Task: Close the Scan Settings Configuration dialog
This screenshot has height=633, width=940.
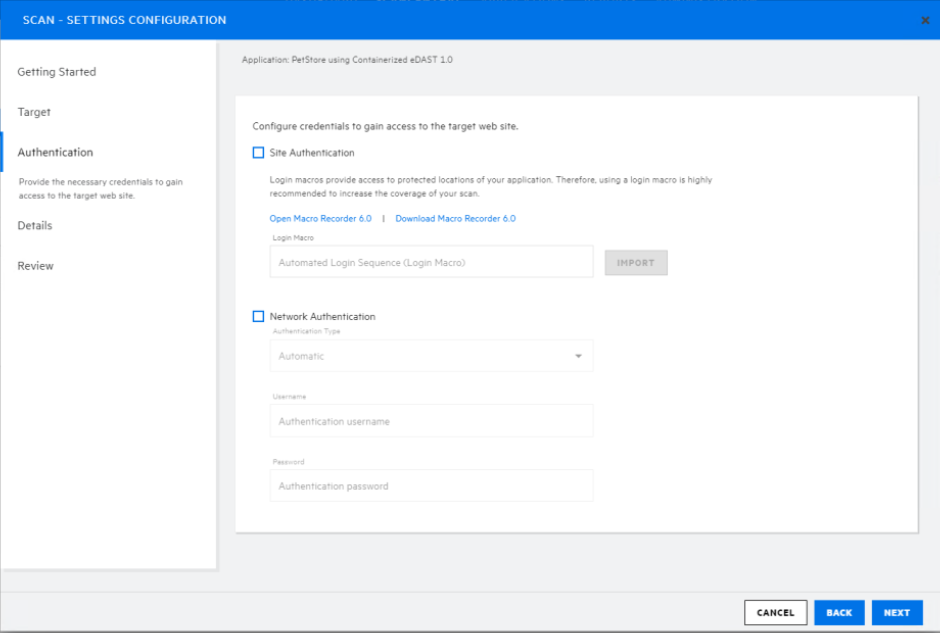Action: pos(924,20)
